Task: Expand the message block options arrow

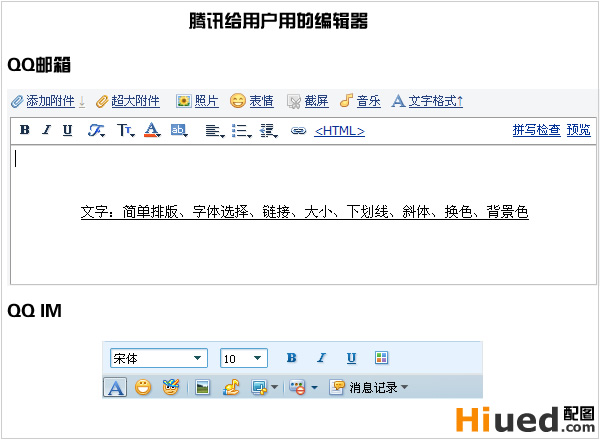Action: [x=314, y=388]
